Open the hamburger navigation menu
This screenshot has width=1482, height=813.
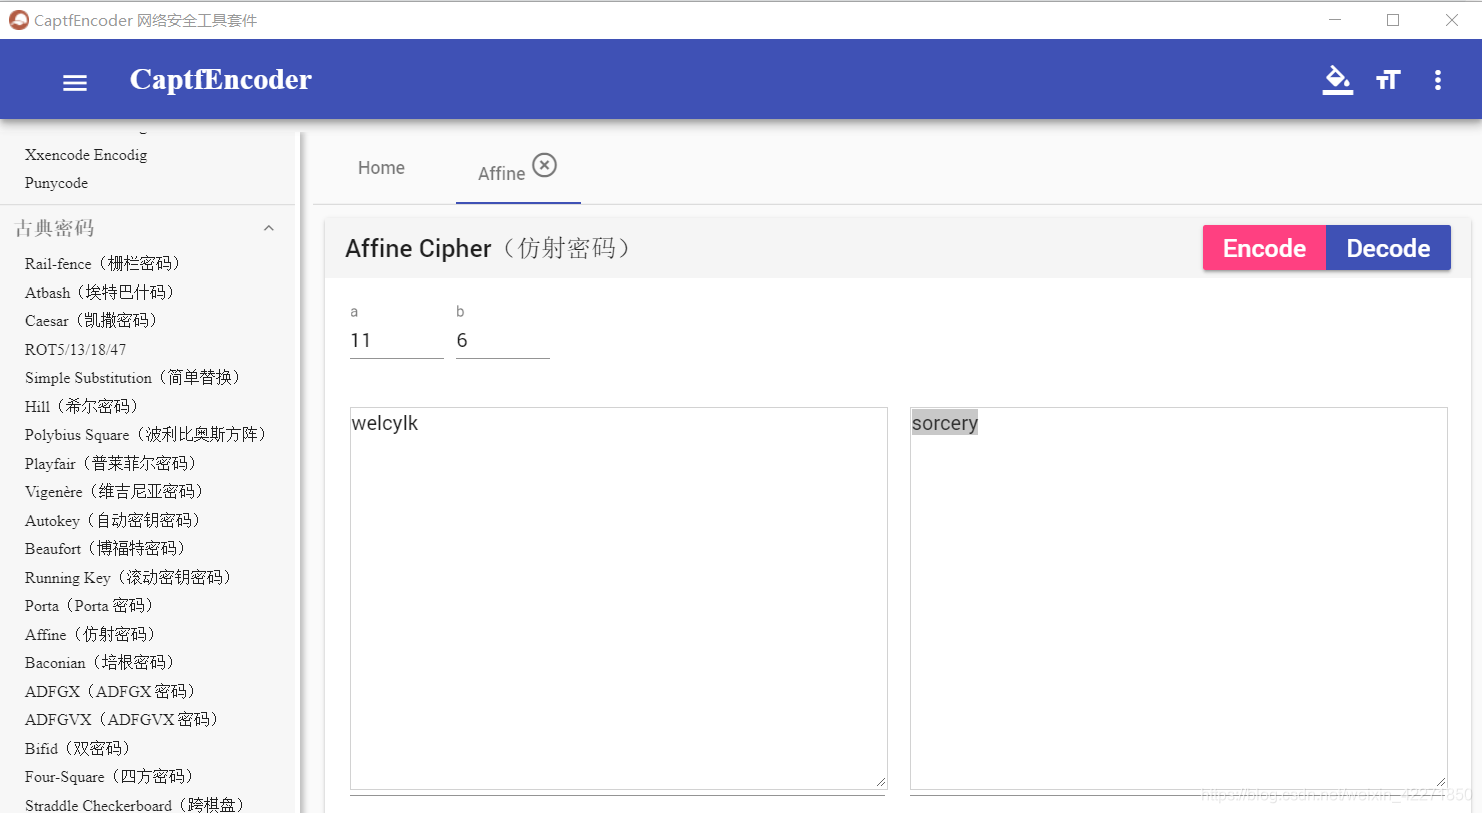tap(75, 83)
